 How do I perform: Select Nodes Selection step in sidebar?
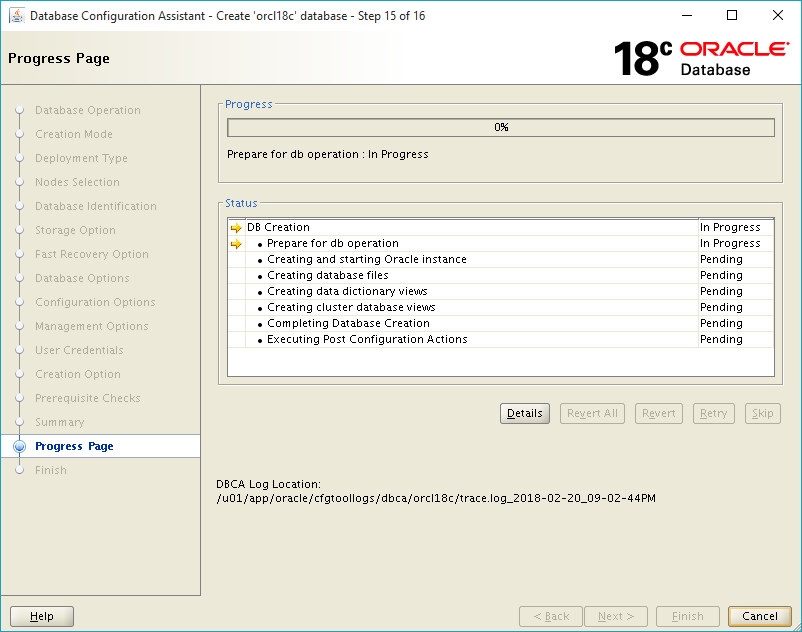77,183
